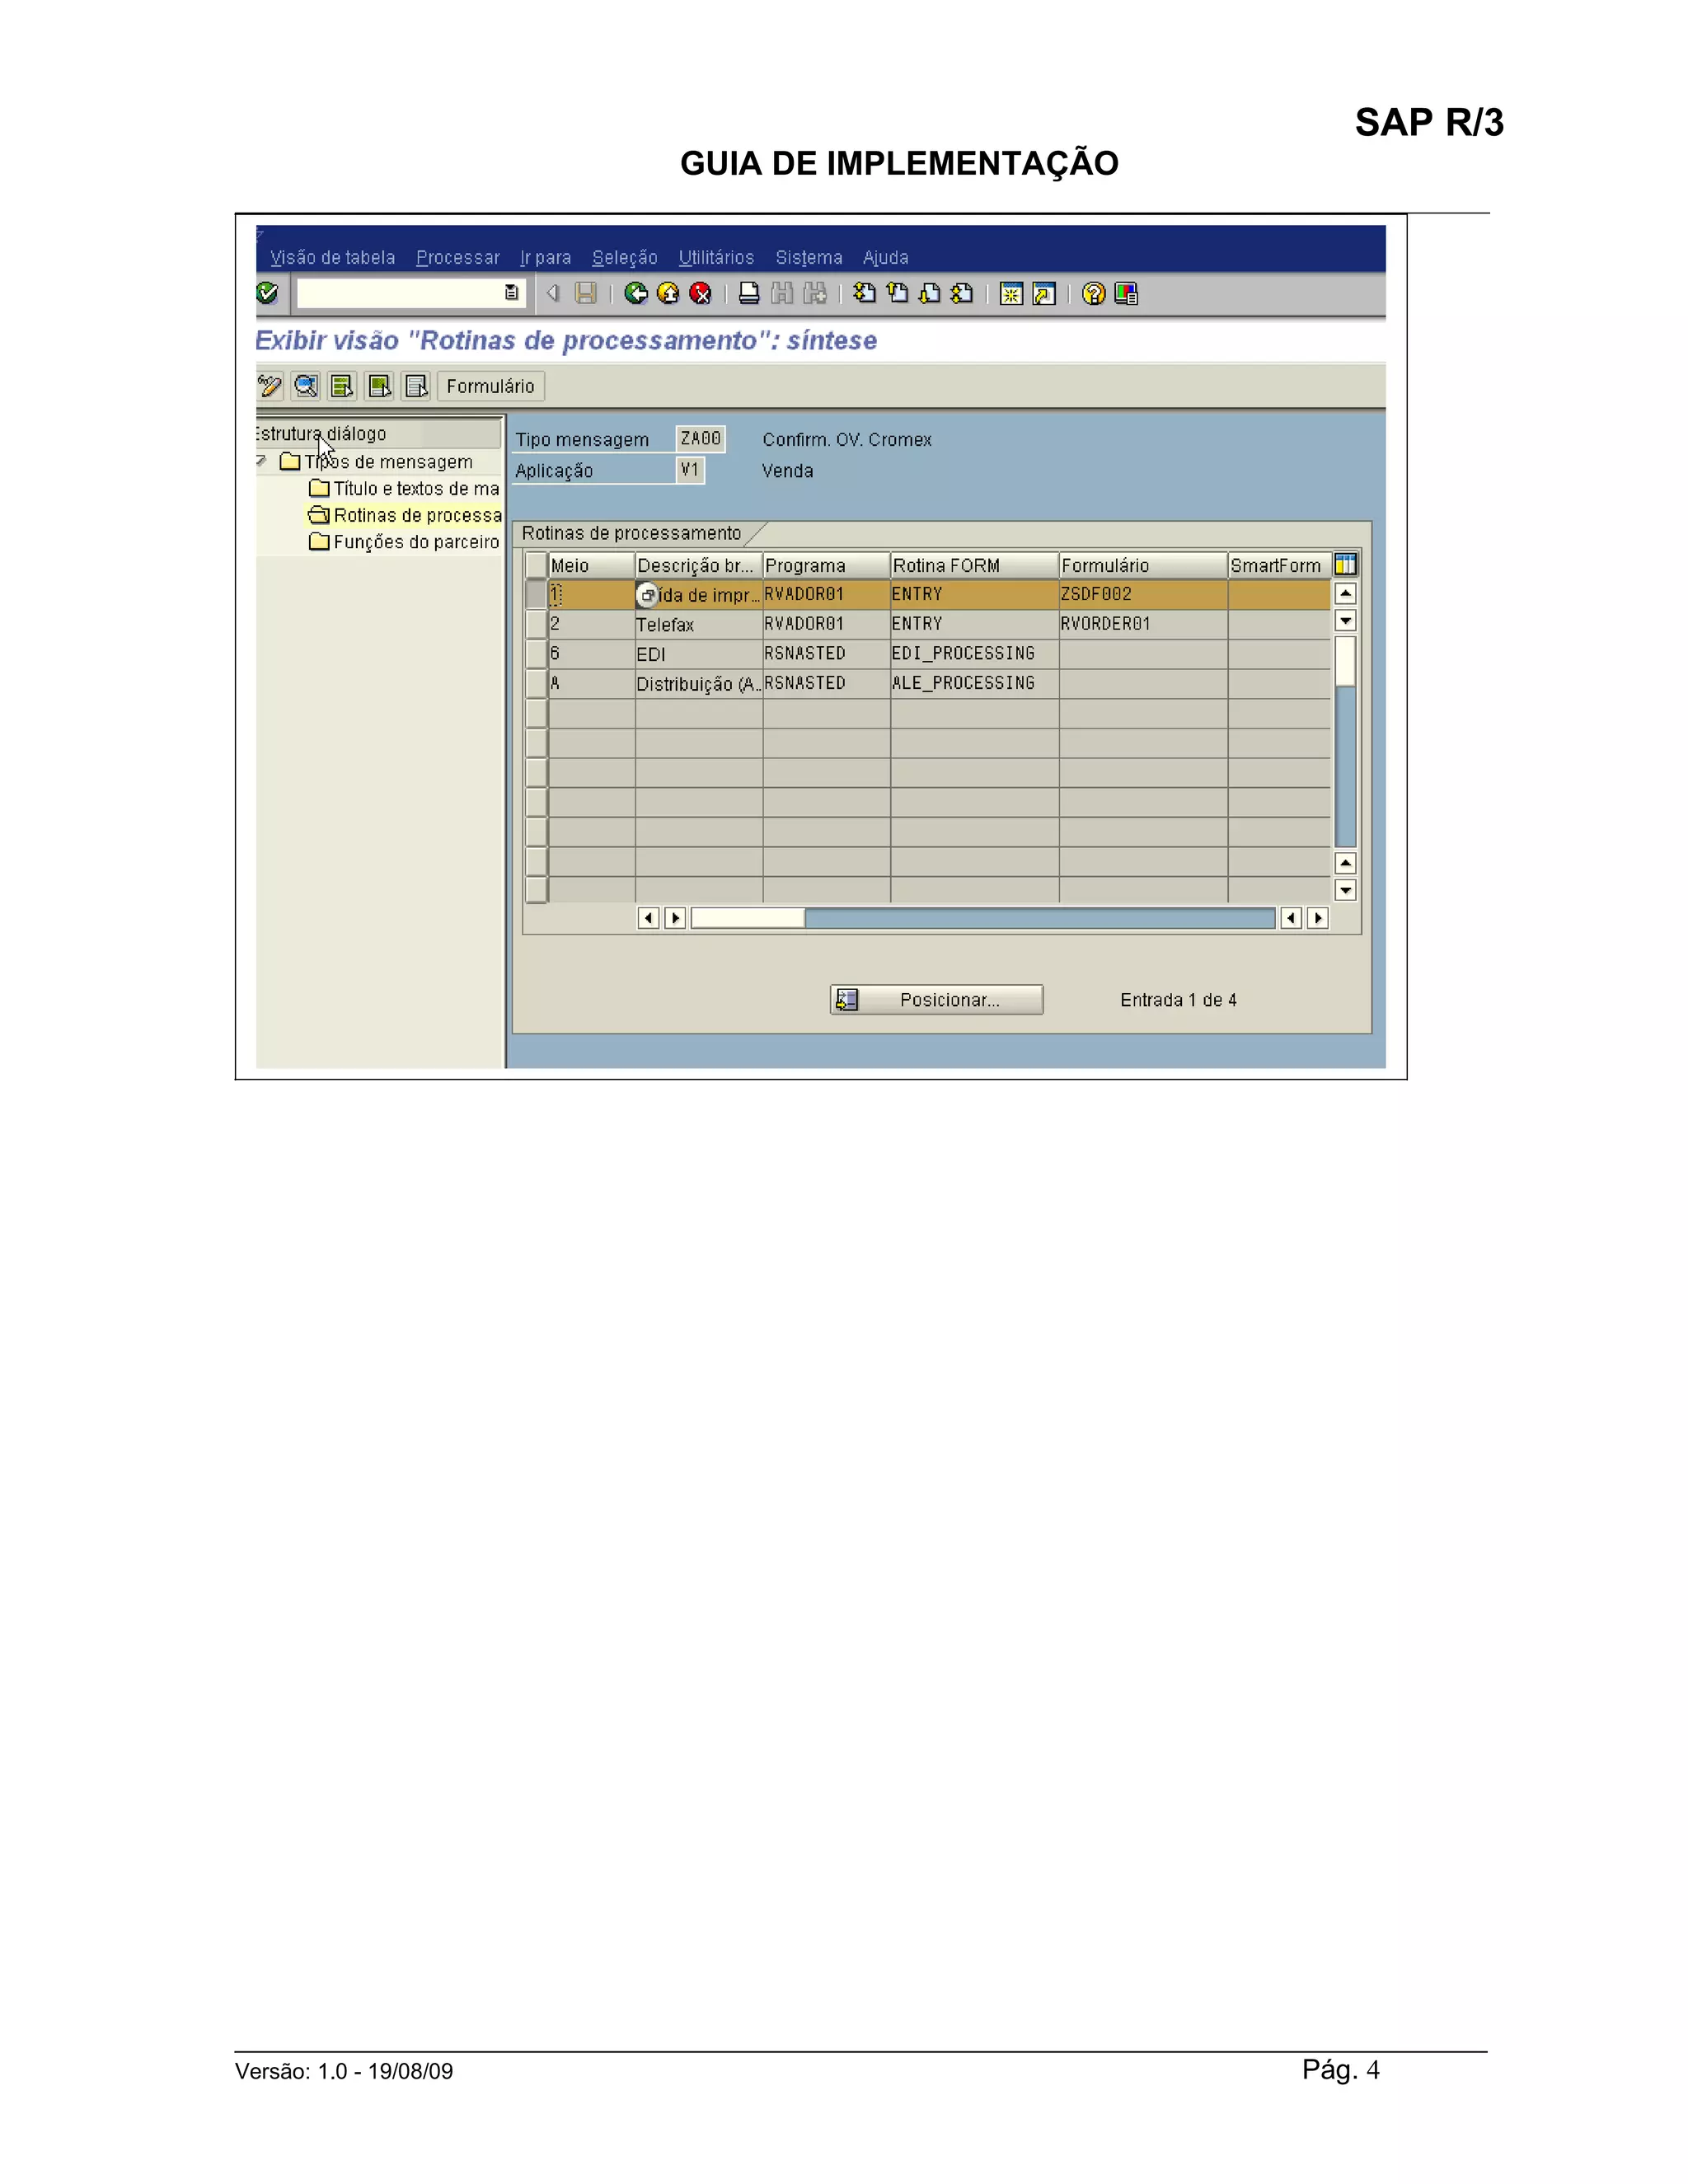Open Help with the question mark icon

(x=1094, y=293)
